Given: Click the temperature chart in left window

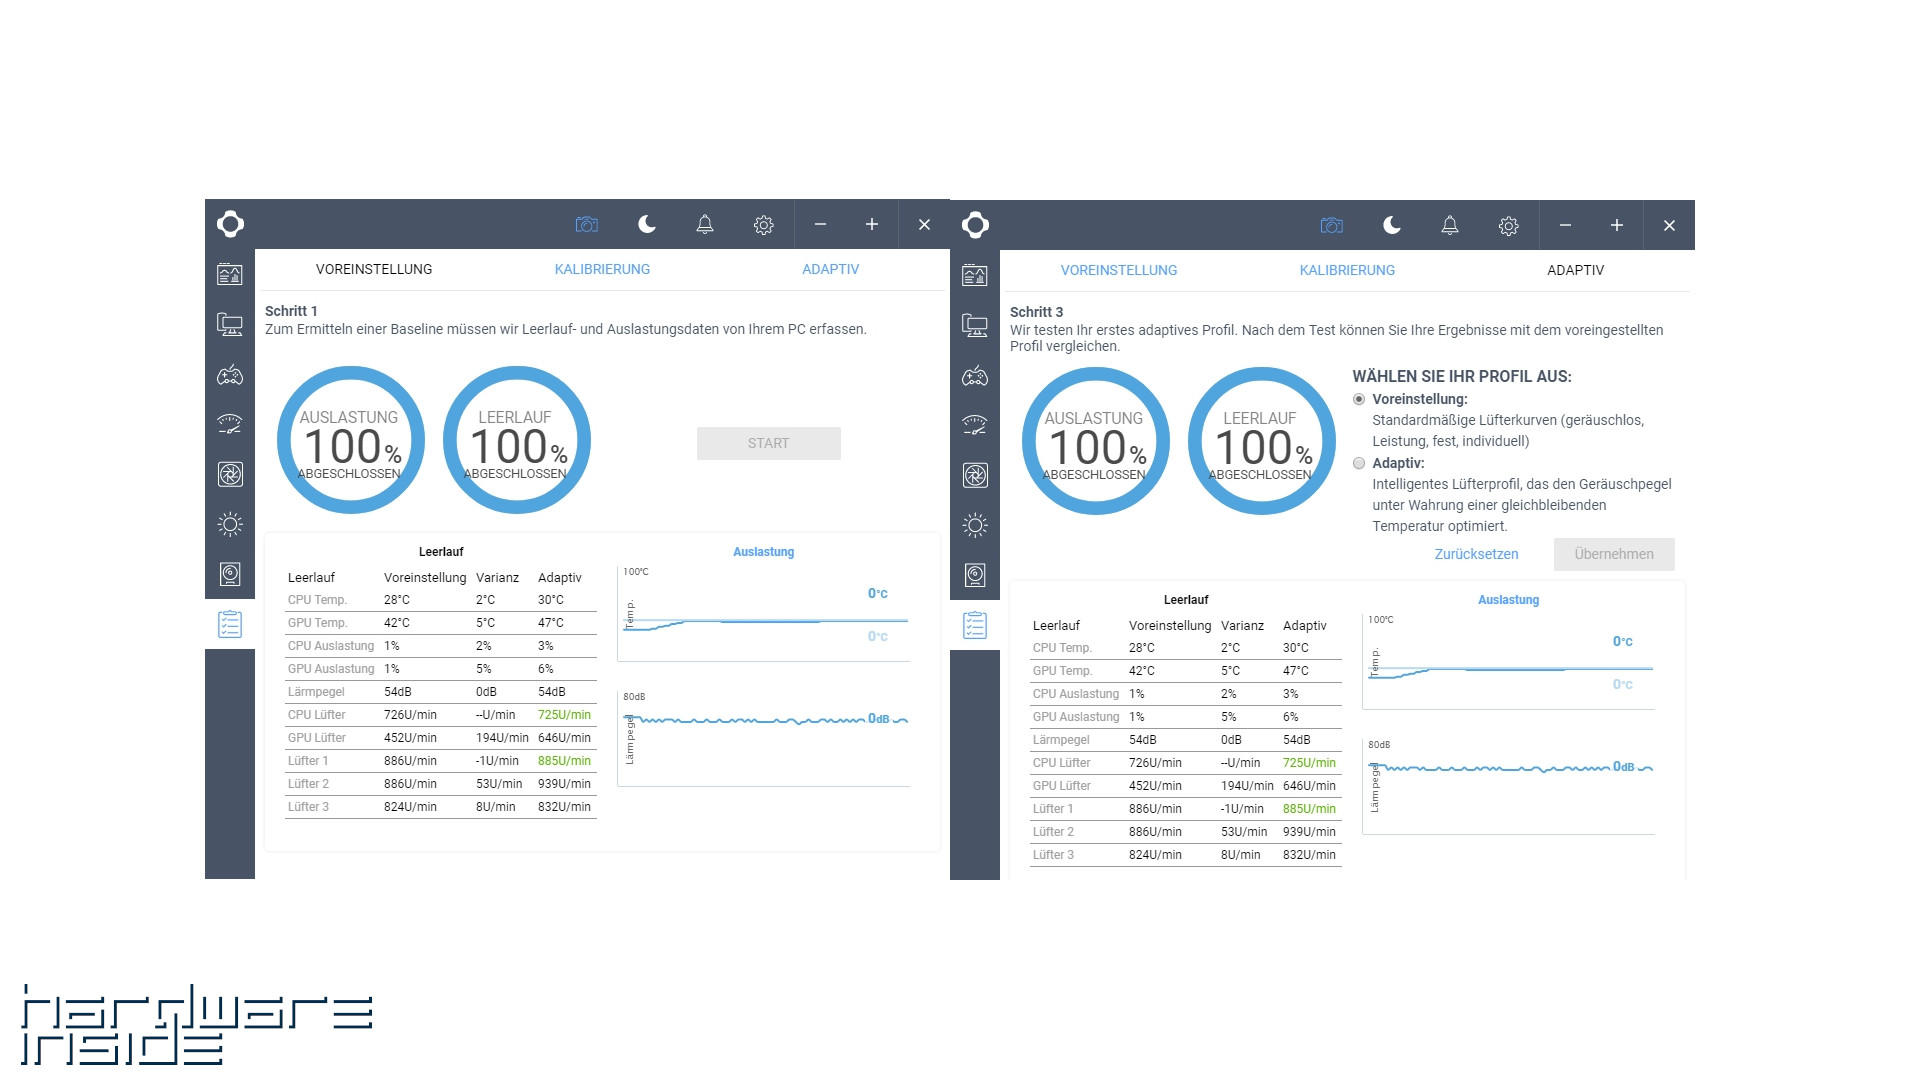Looking at the screenshot, I should pos(764,614).
